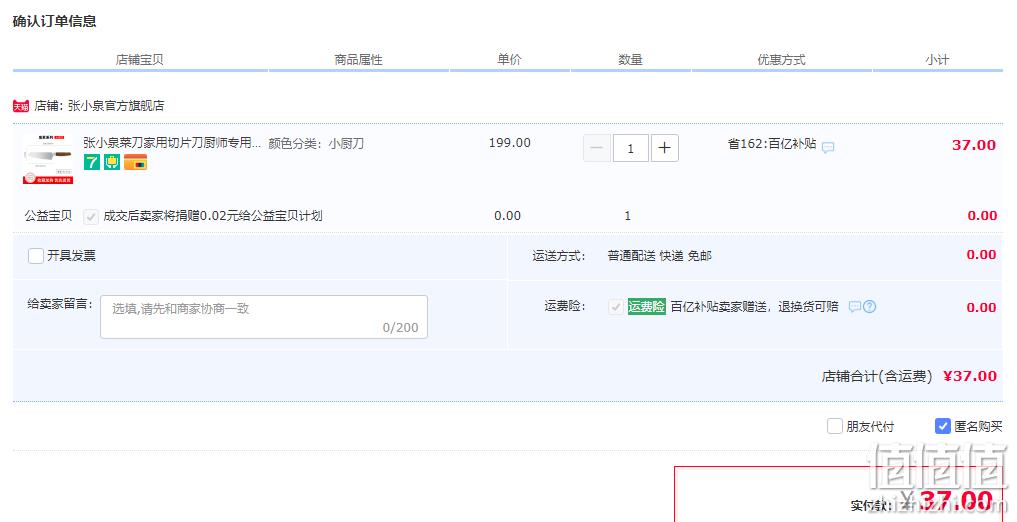The height and width of the screenshot is (522, 1017).
Task: Uncheck the 匿名购买 anonymous purchase checkbox
Action: (942, 426)
